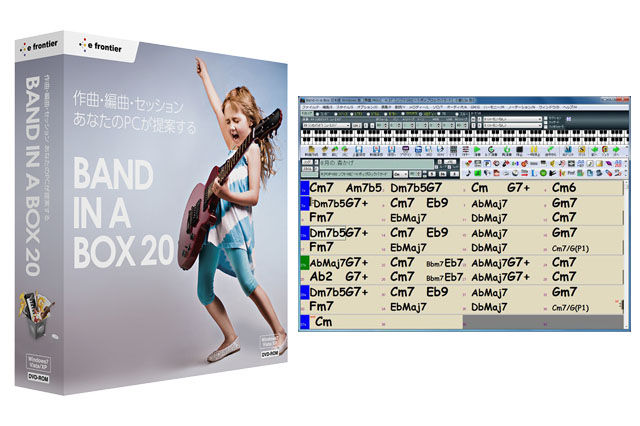Click the bright green square icon in lower tools row
The width and height of the screenshot is (640, 426).
(x=478, y=173)
